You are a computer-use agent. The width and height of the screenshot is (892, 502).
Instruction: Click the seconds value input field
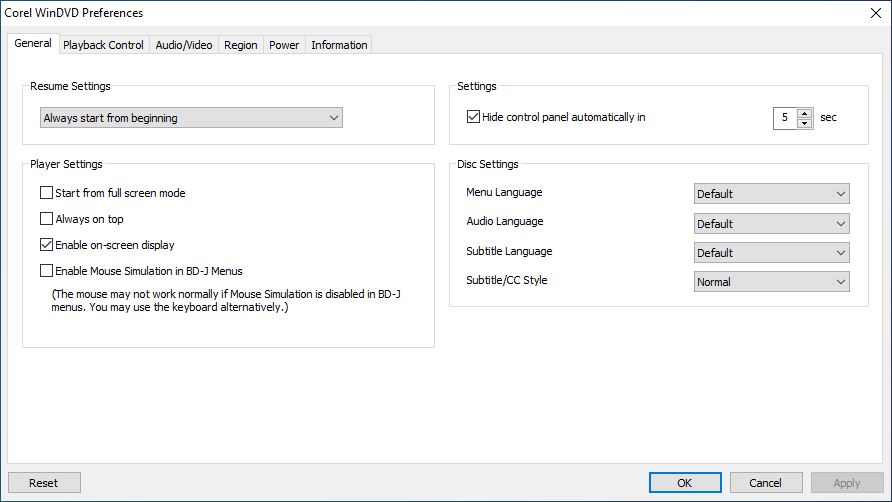785,118
